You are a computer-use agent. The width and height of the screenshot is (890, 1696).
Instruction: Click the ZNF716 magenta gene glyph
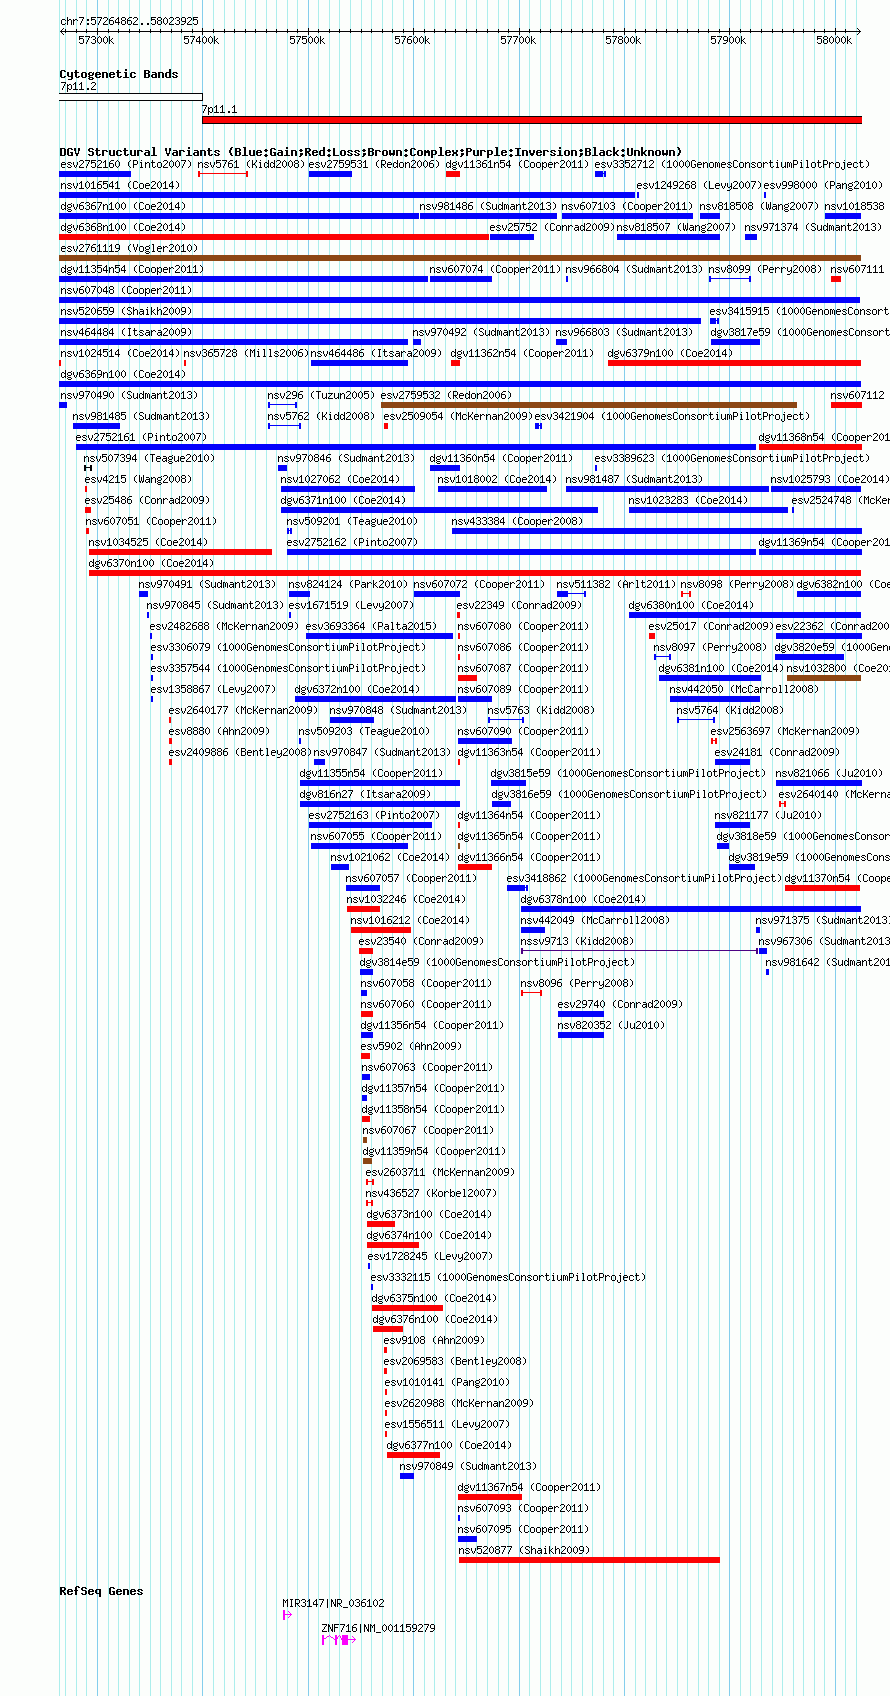tap(338, 1640)
